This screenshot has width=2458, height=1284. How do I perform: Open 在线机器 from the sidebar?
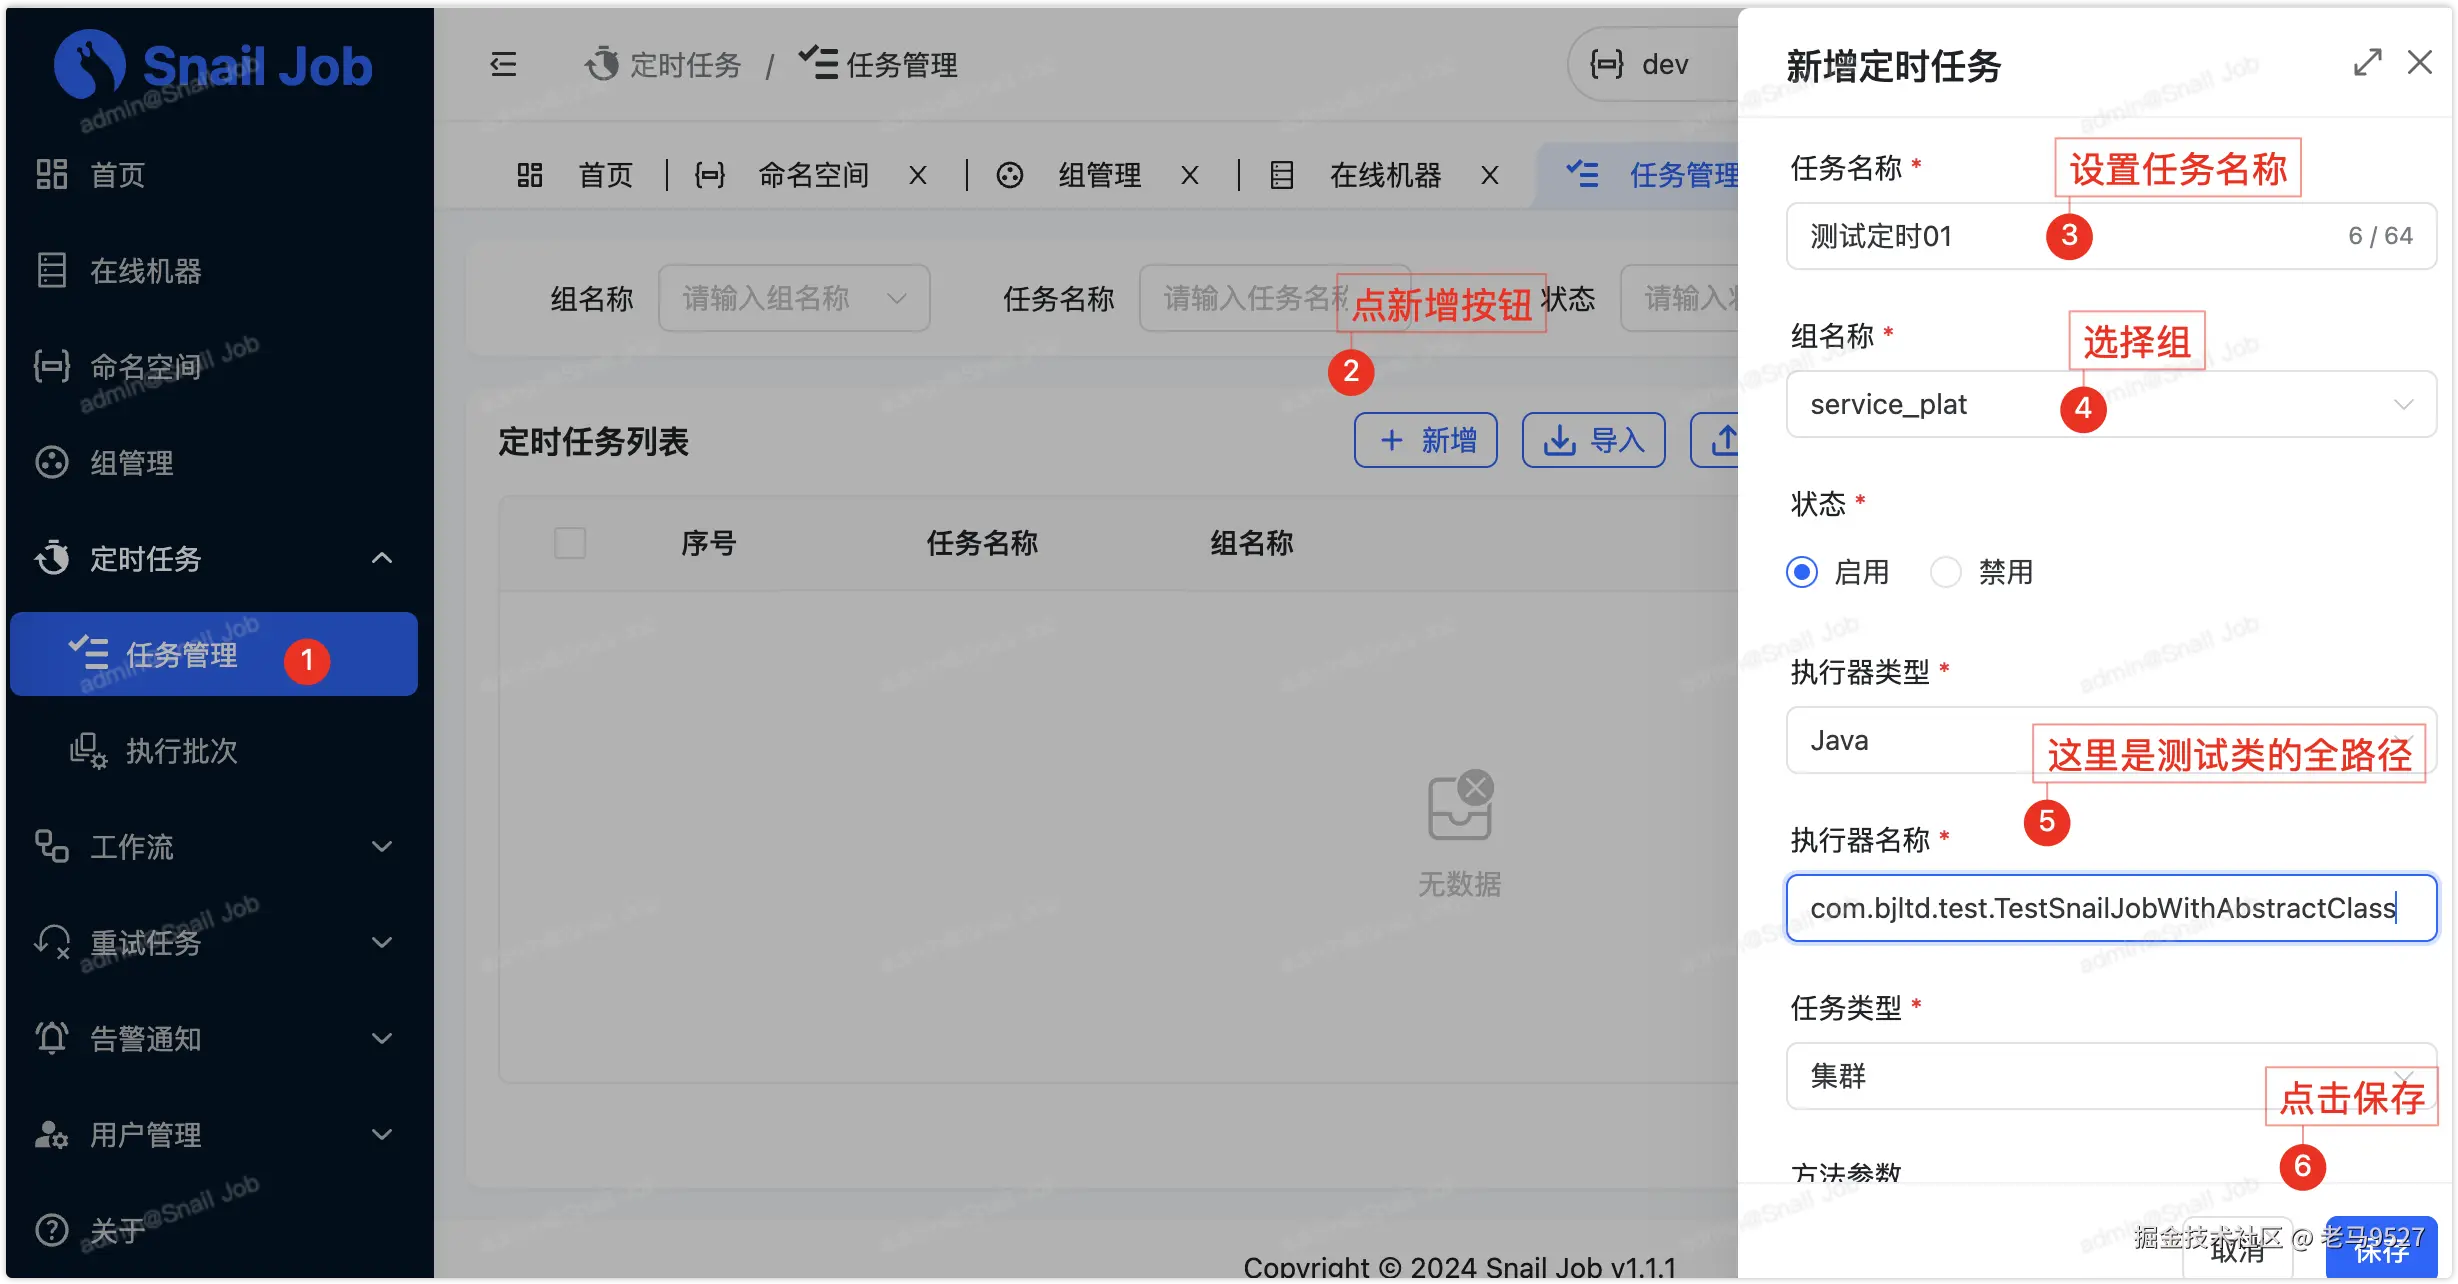pos(145,271)
